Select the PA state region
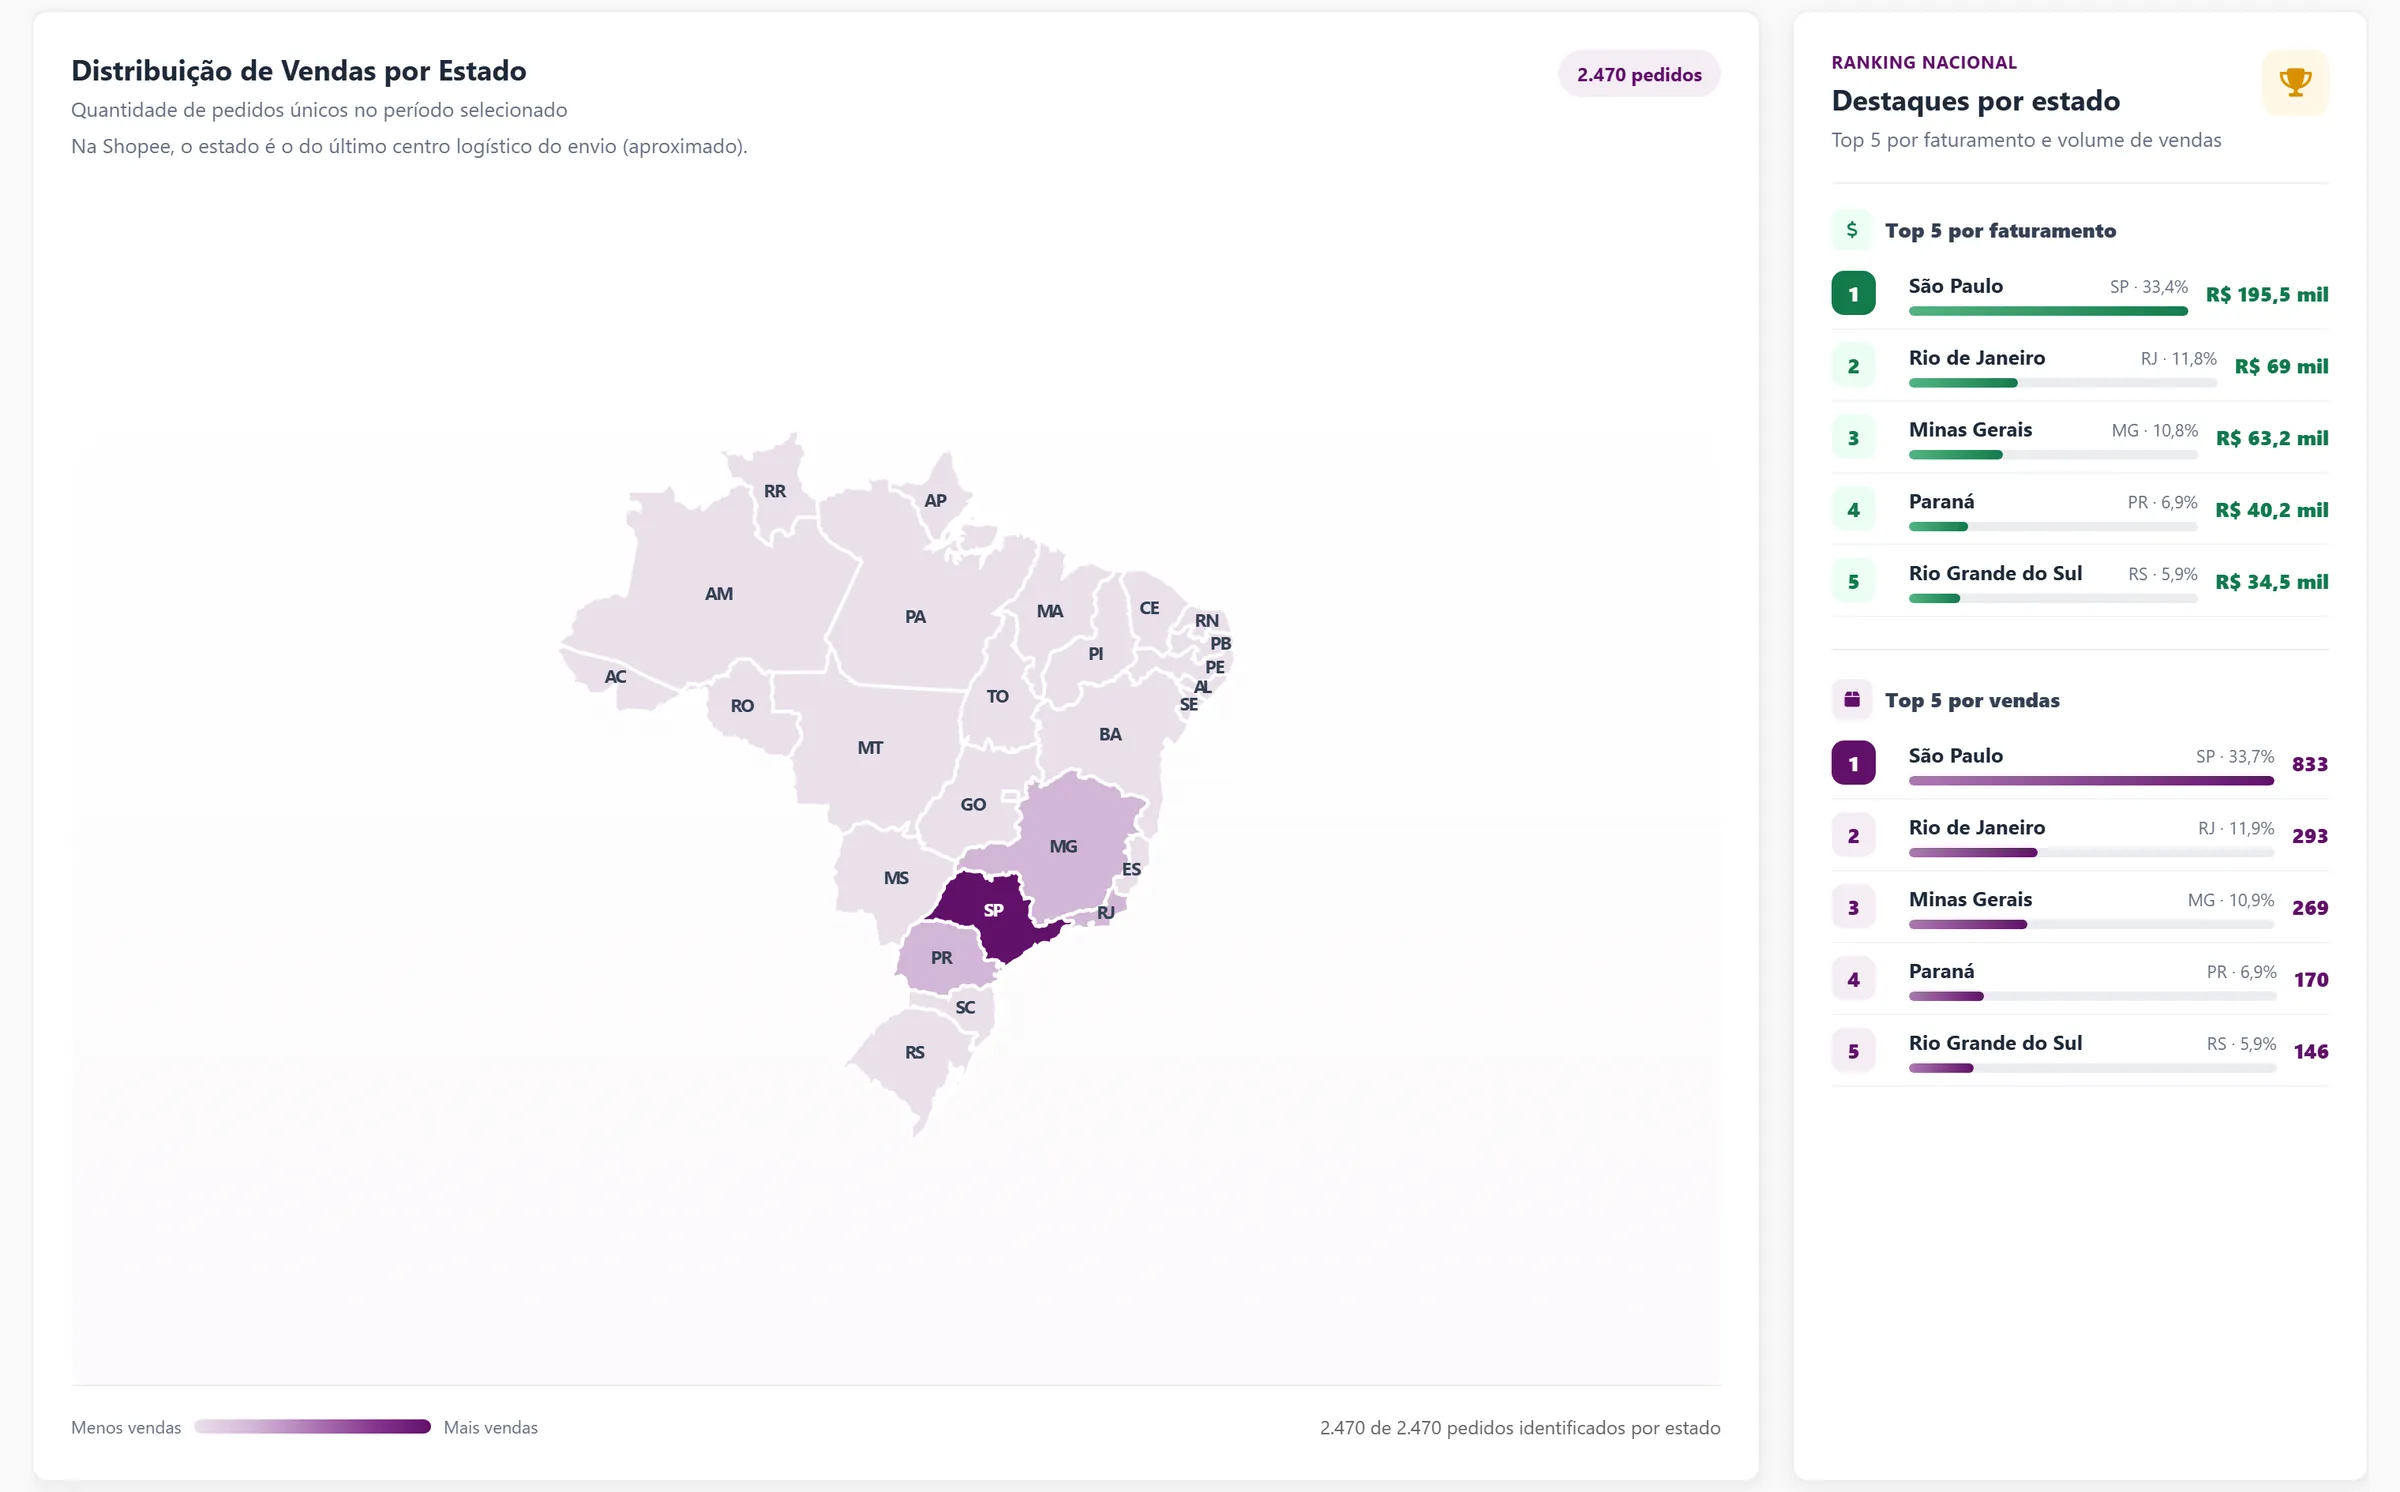Image resolution: width=2400 pixels, height=1492 pixels. pos(915,616)
